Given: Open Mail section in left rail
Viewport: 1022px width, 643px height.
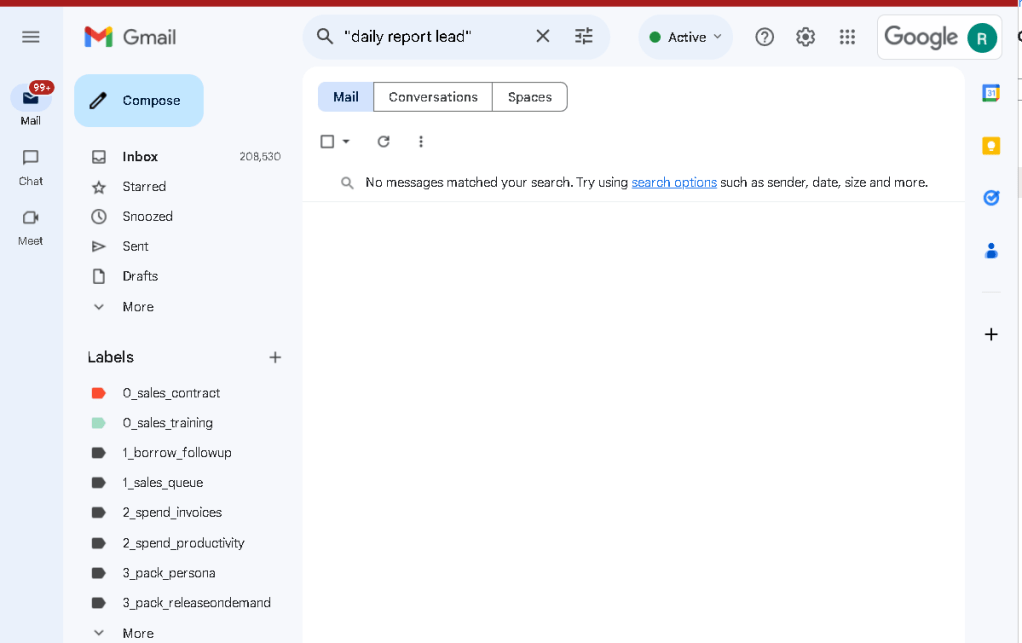Looking at the screenshot, I should tap(31, 105).
